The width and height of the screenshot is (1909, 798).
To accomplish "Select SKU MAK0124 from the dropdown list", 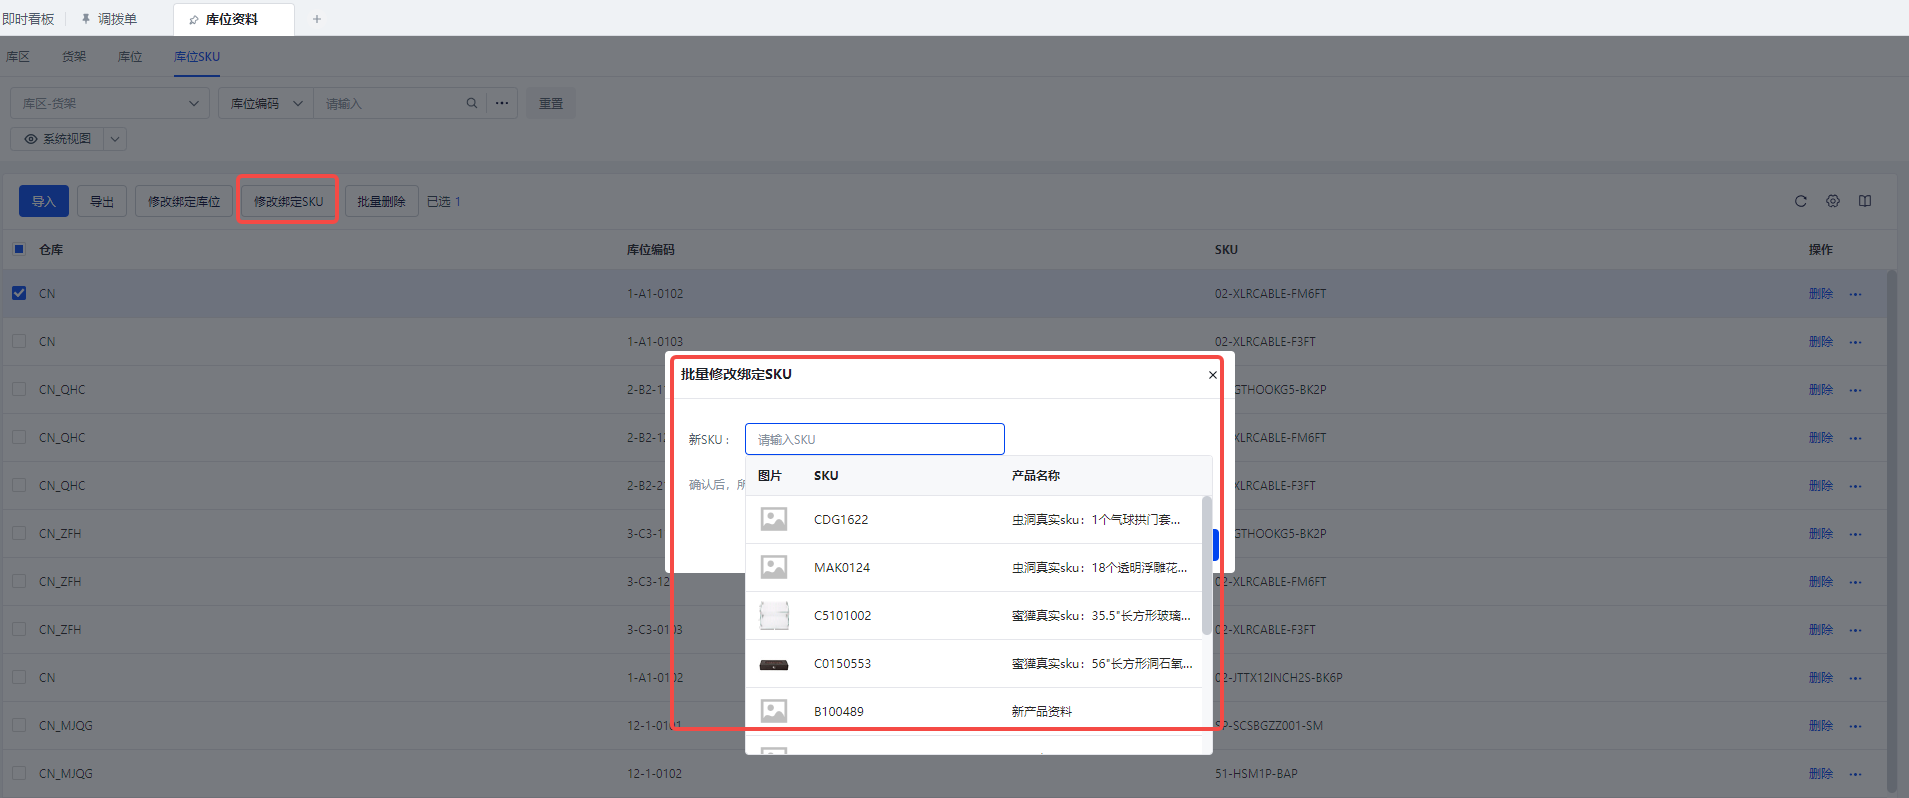I will tap(974, 567).
